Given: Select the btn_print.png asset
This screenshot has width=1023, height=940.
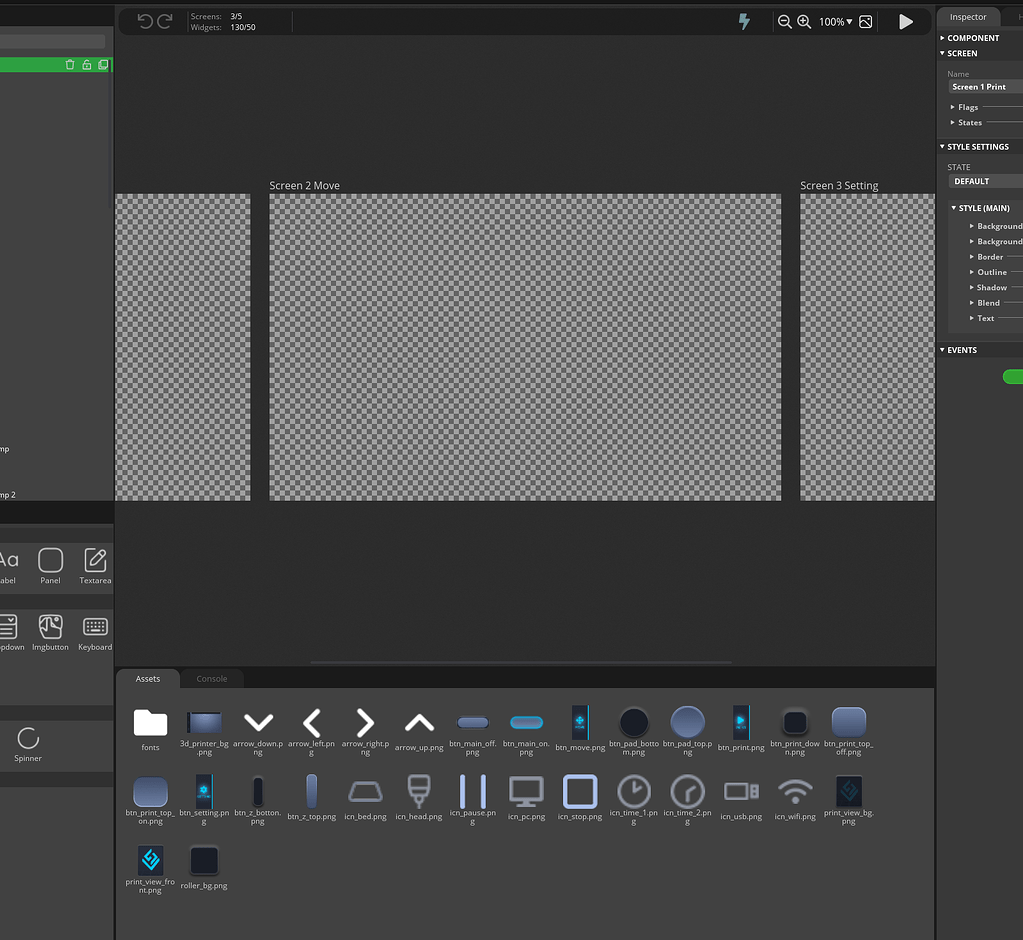Looking at the screenshot, I should click(741, 728).
